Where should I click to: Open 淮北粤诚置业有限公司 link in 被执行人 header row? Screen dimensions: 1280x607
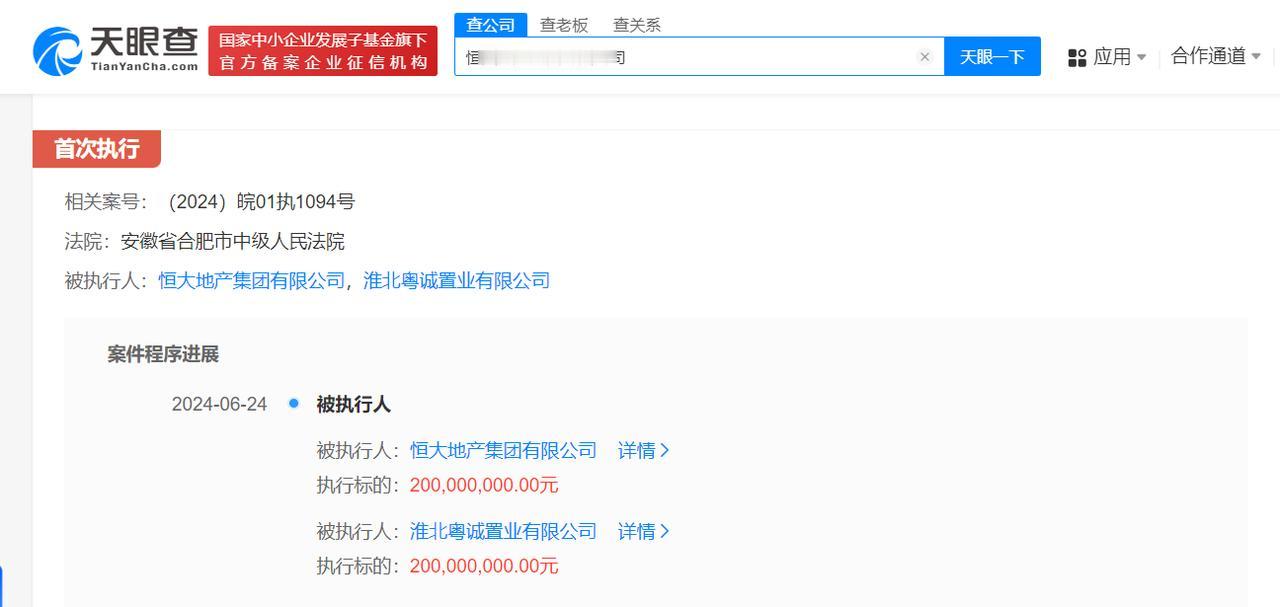457,281
